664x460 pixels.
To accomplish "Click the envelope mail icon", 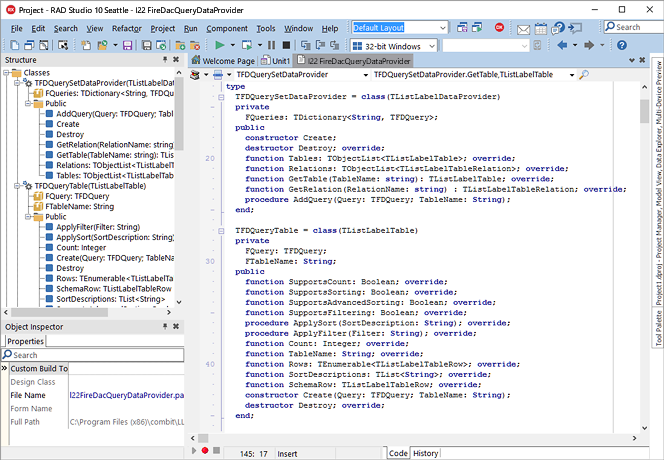I will click(523, 29).
